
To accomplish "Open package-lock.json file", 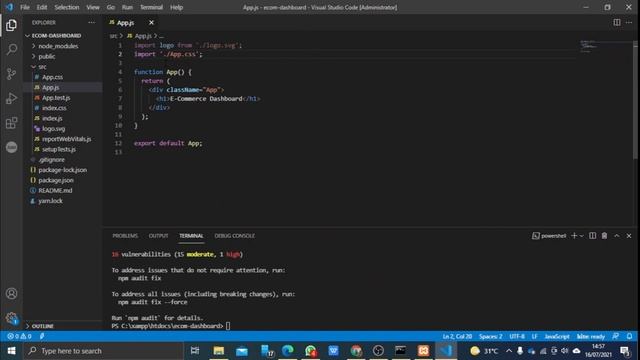I will (x=62, y=169).
